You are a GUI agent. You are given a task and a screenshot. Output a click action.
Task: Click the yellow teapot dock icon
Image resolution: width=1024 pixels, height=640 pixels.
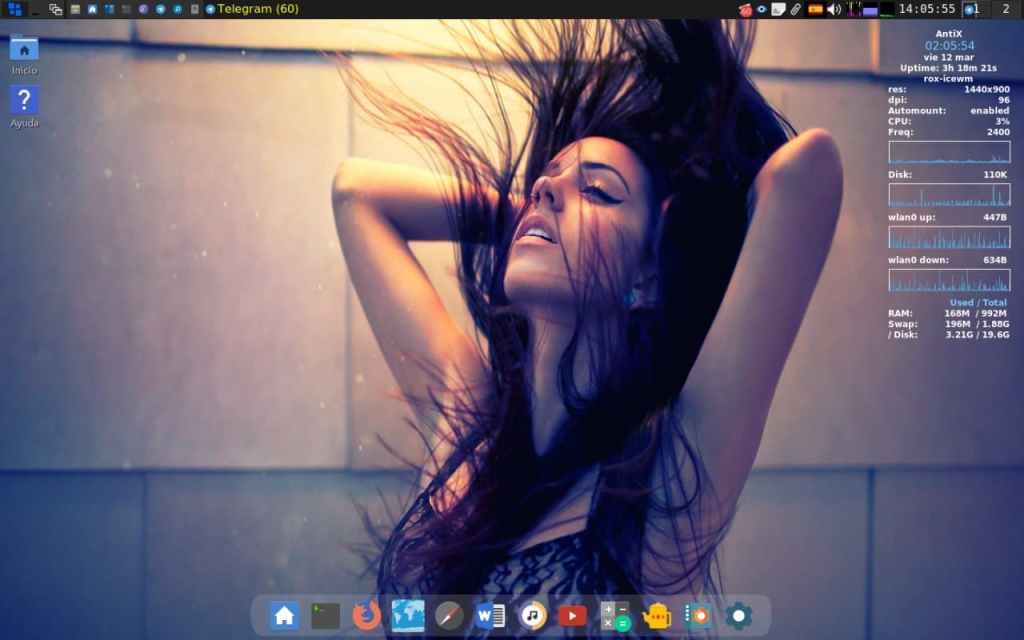(656, 615)
